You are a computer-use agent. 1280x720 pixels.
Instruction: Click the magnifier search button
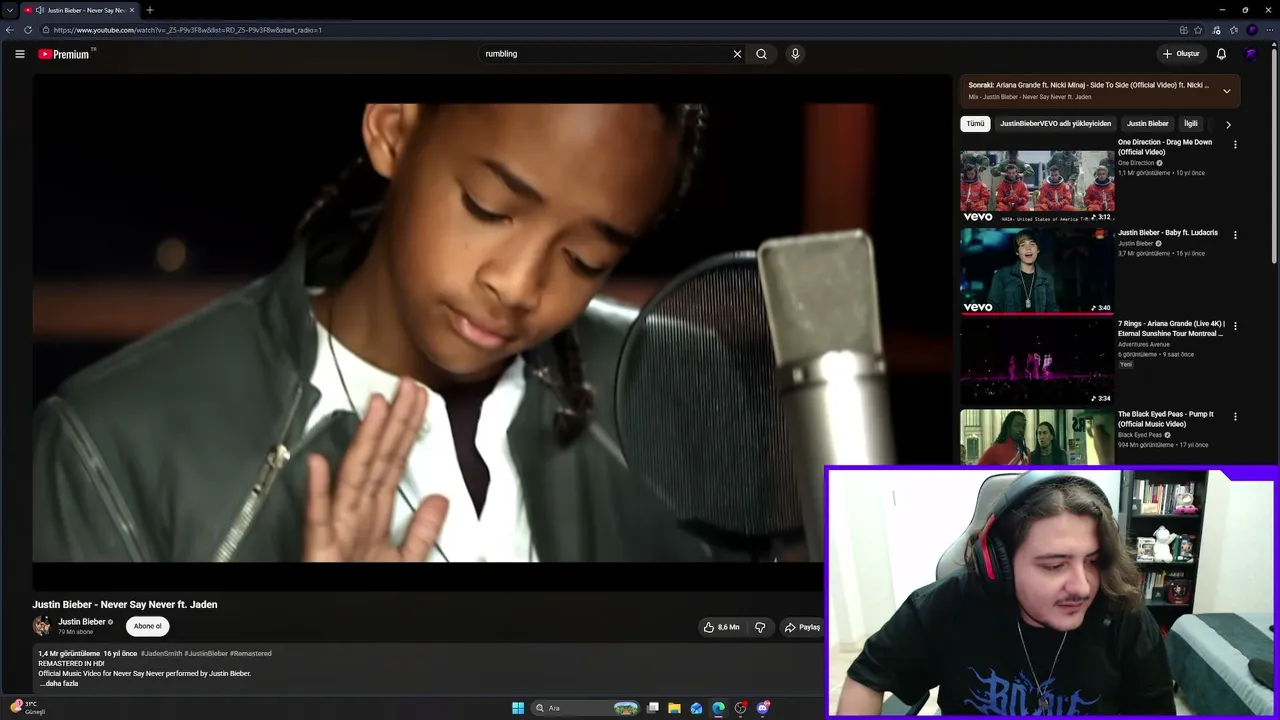[x=762, y=54]
